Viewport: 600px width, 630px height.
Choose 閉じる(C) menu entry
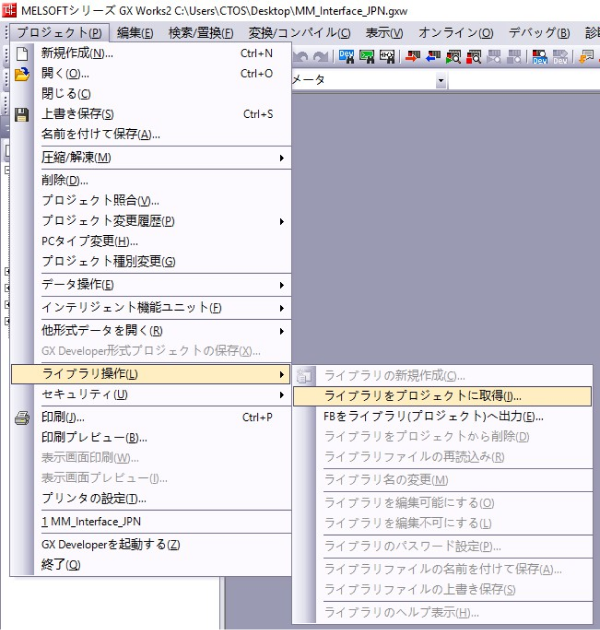point(151,94)
